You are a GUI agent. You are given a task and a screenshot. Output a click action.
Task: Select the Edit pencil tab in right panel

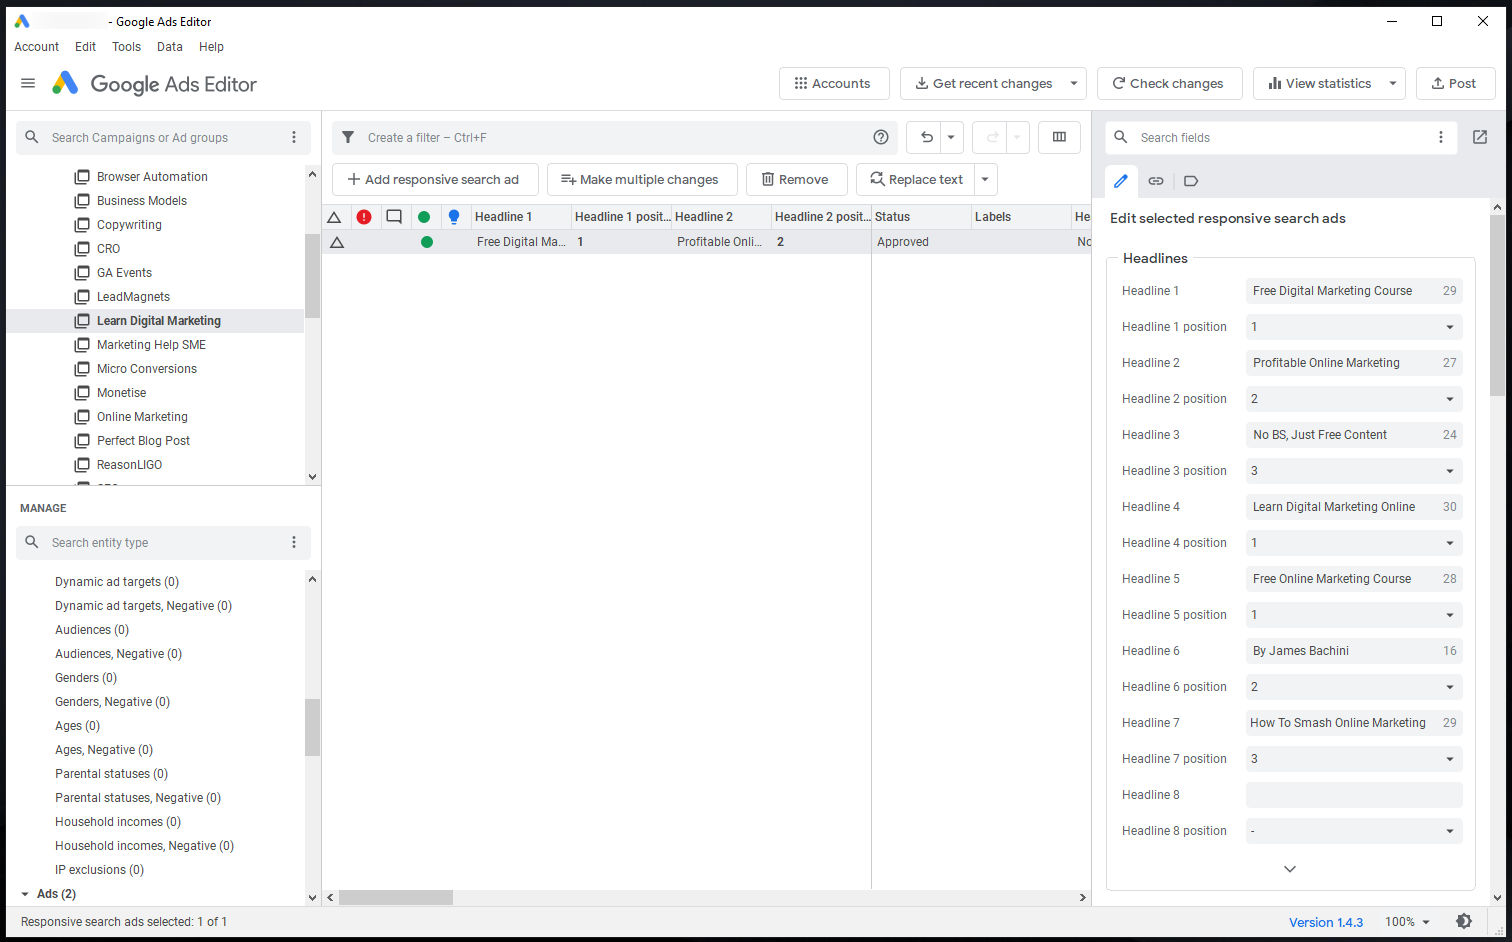[1120, 181]
